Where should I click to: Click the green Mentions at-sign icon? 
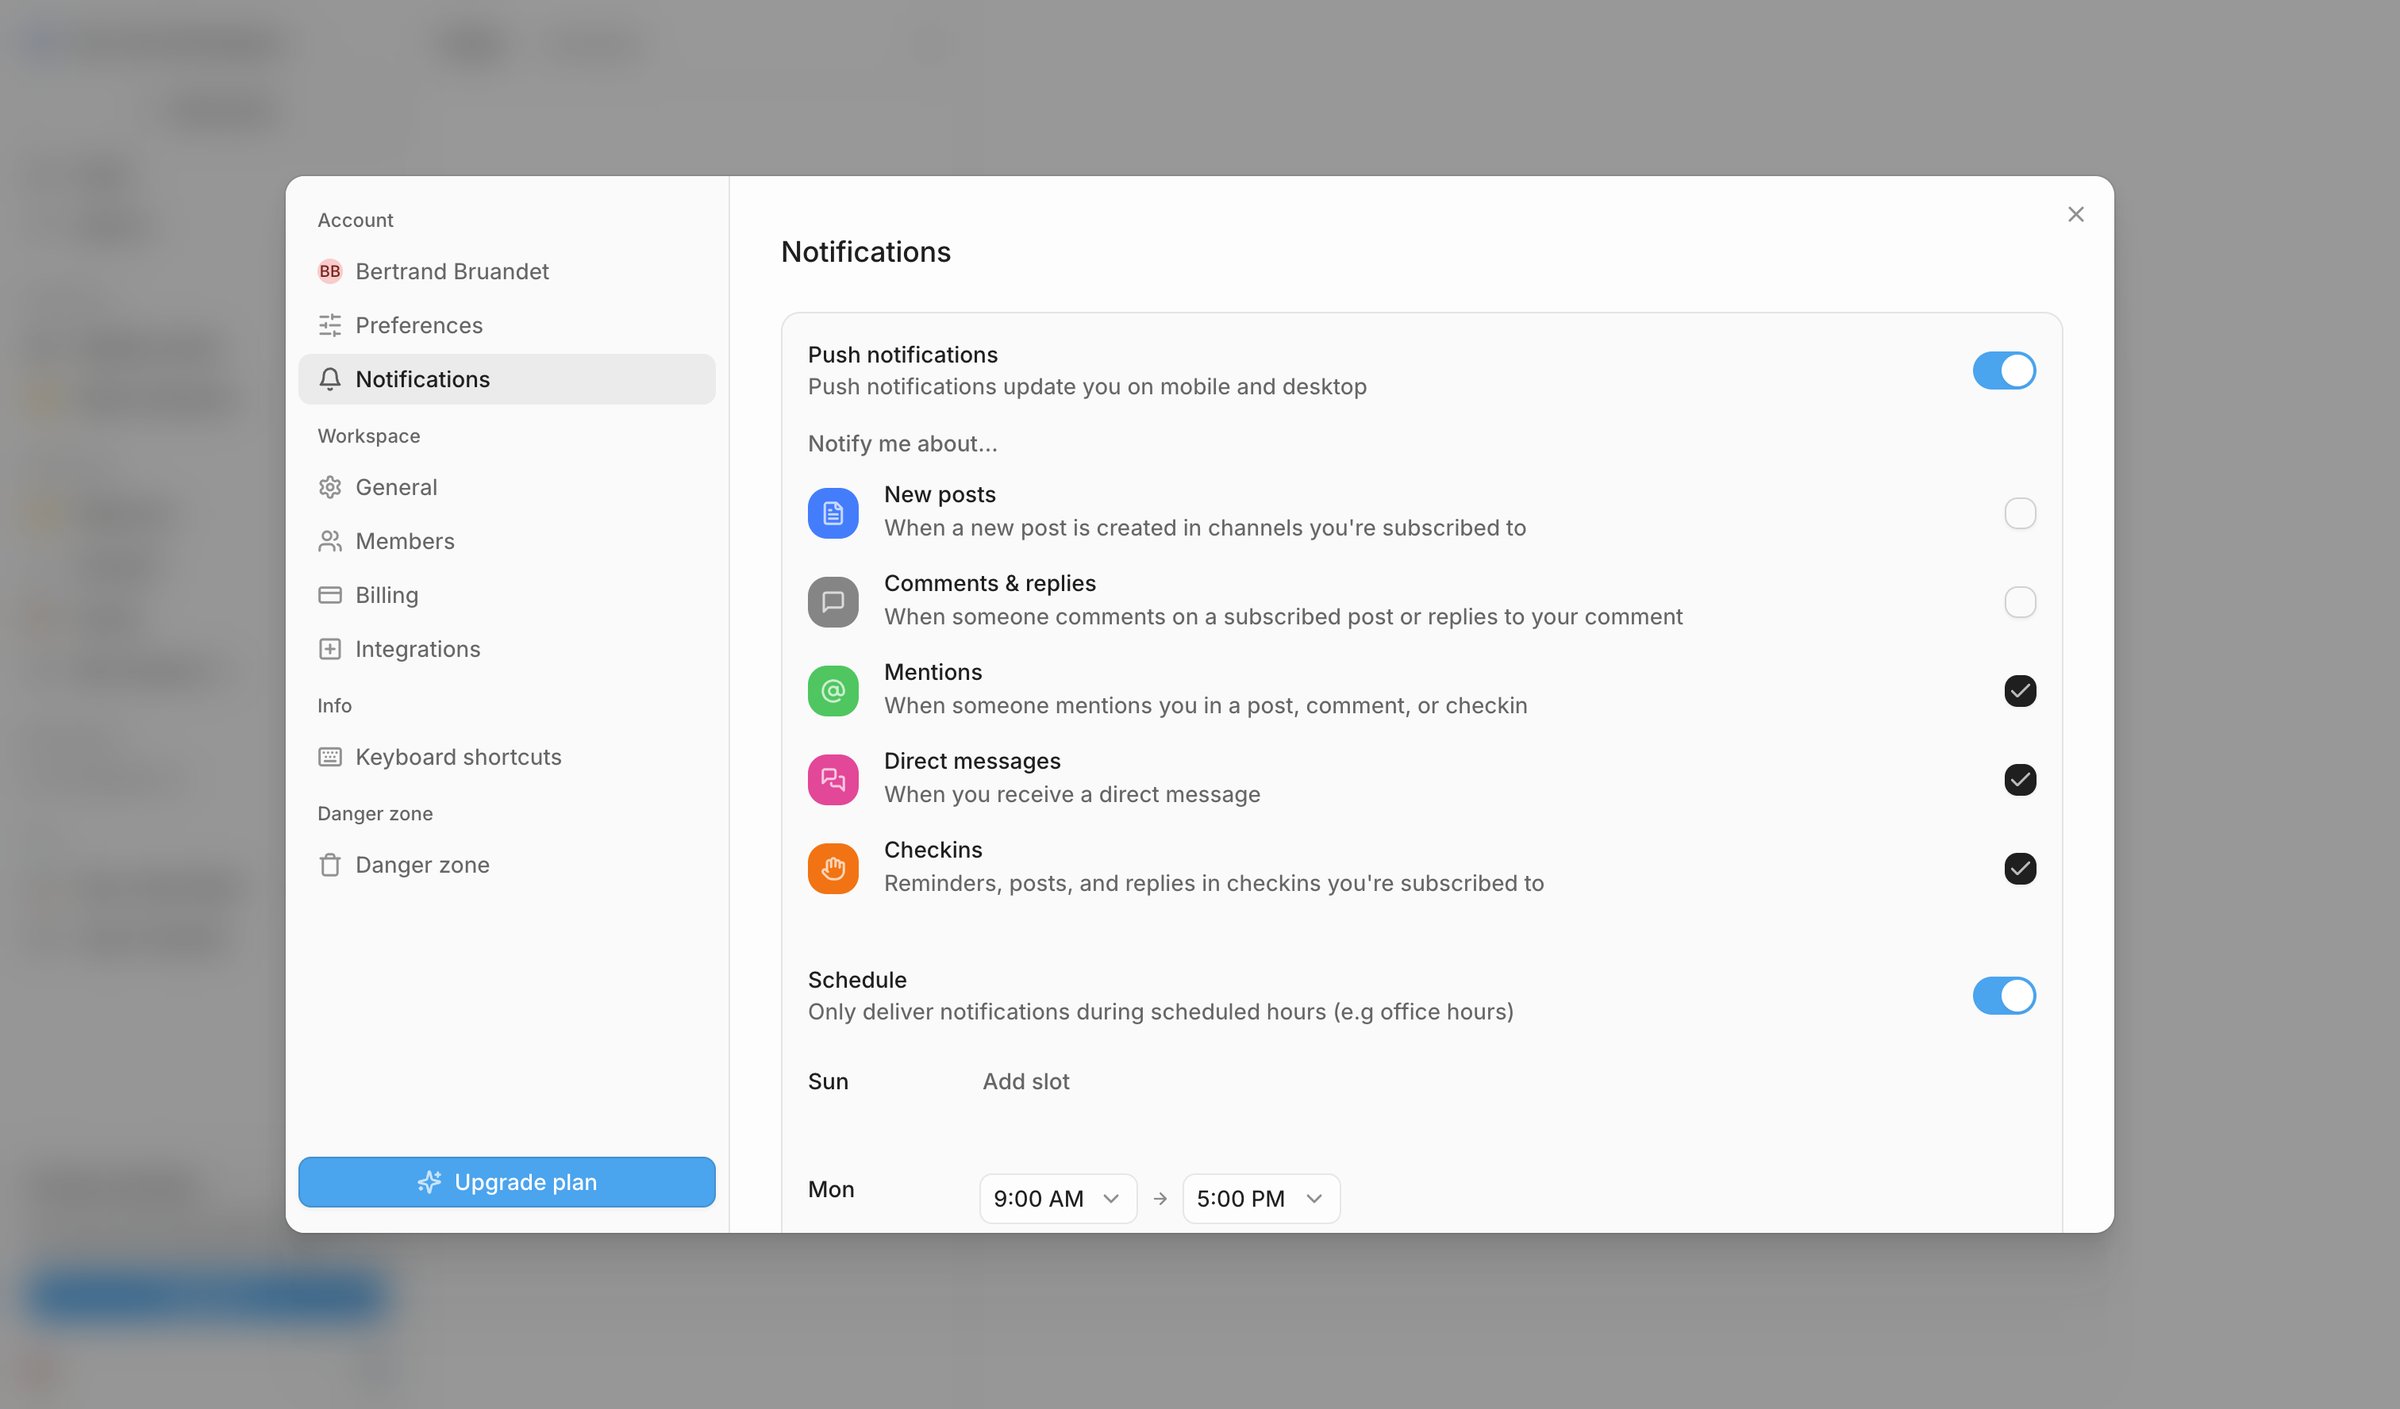pos(833,691)
